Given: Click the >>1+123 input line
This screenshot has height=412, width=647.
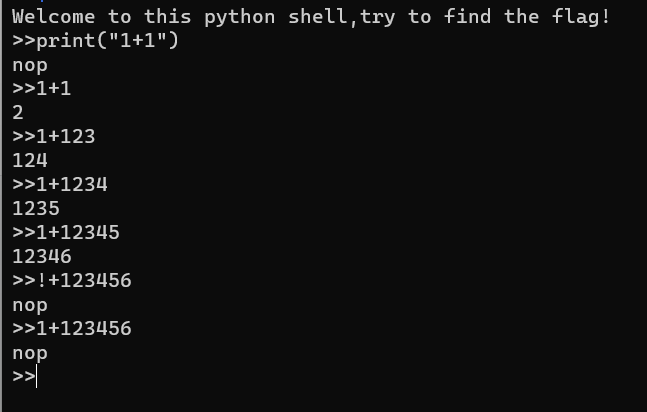Looking at the screenshot, I should tap(54, 137).
